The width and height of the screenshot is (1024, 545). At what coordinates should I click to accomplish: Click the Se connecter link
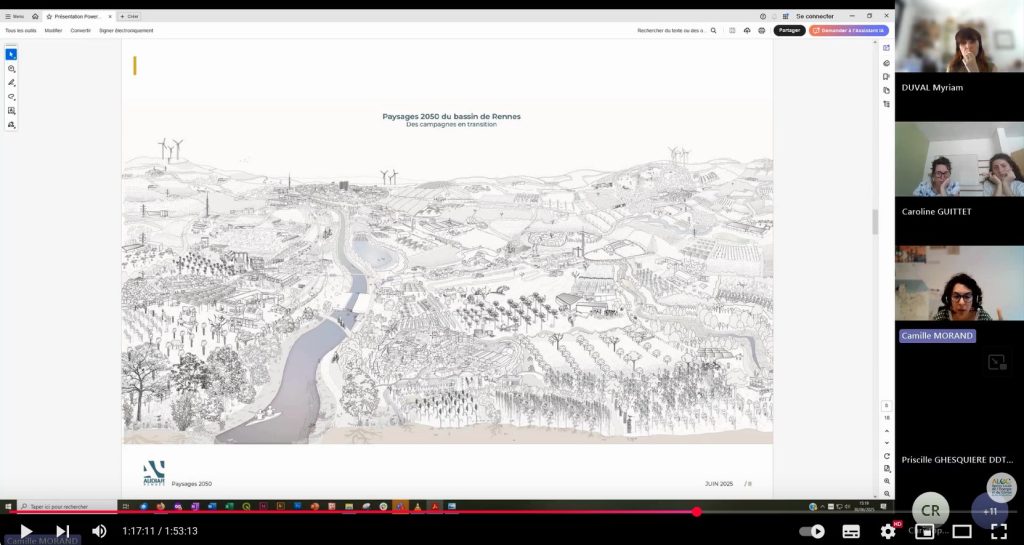point(814,16)
